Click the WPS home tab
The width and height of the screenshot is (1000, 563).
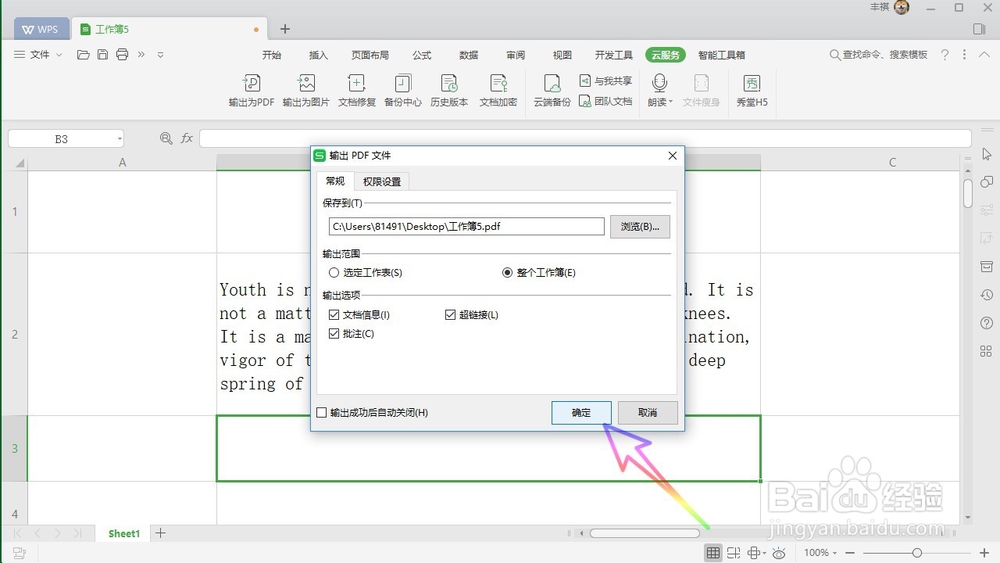[x=40, y=29]
